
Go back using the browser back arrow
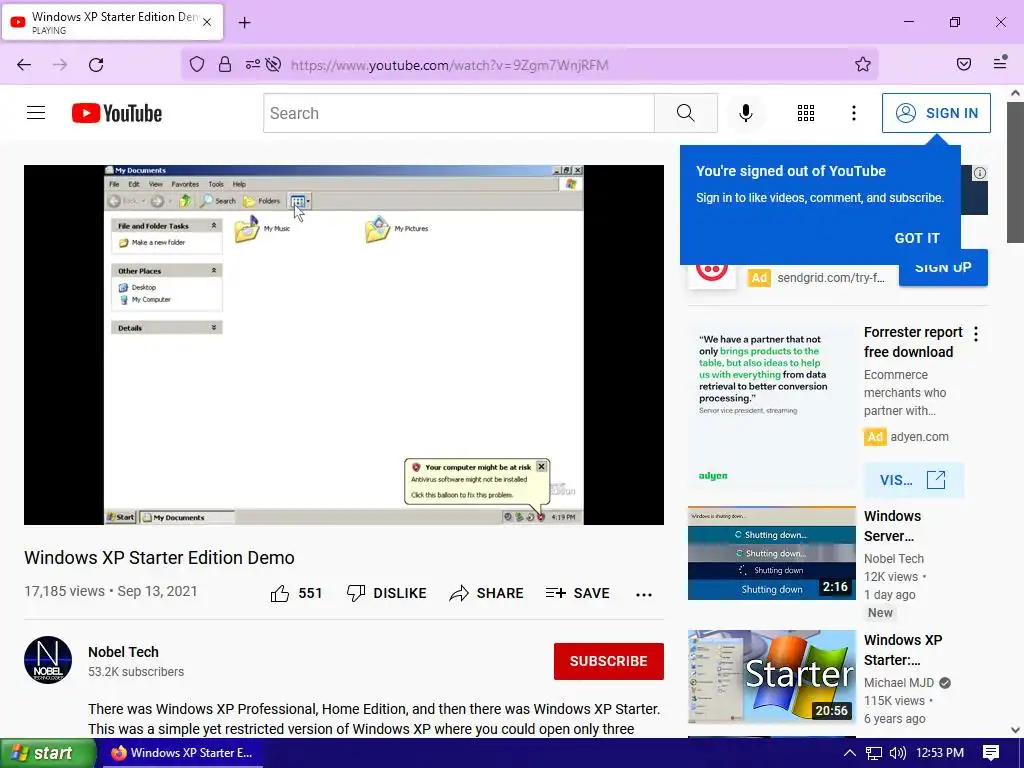(24, 64)
